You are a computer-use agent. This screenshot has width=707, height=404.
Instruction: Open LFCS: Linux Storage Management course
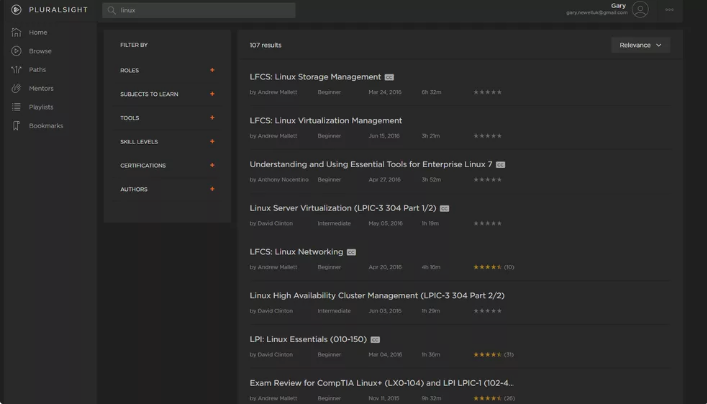pyautogui.click(x=315, y=77)
